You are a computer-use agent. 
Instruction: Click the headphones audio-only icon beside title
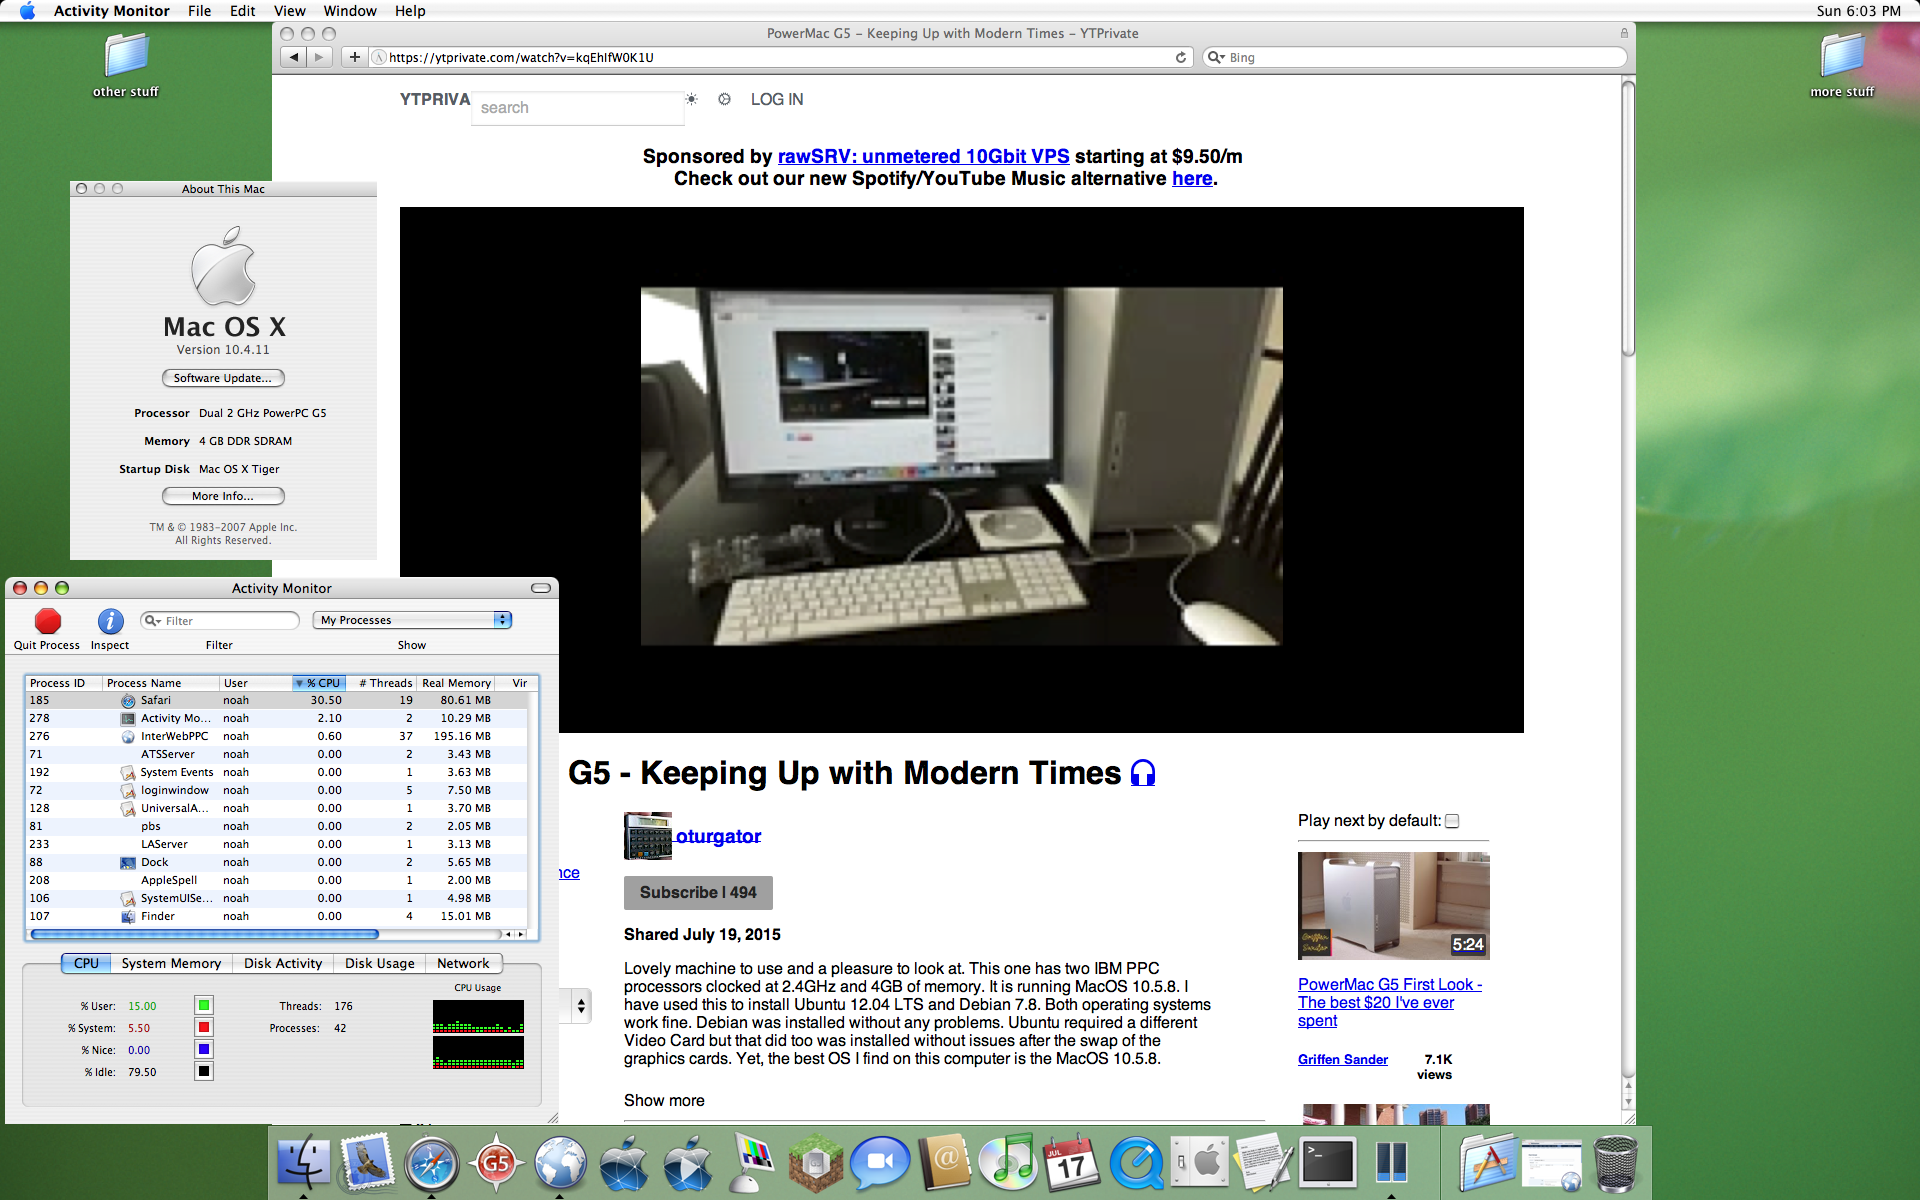(x=1143, y=773)
